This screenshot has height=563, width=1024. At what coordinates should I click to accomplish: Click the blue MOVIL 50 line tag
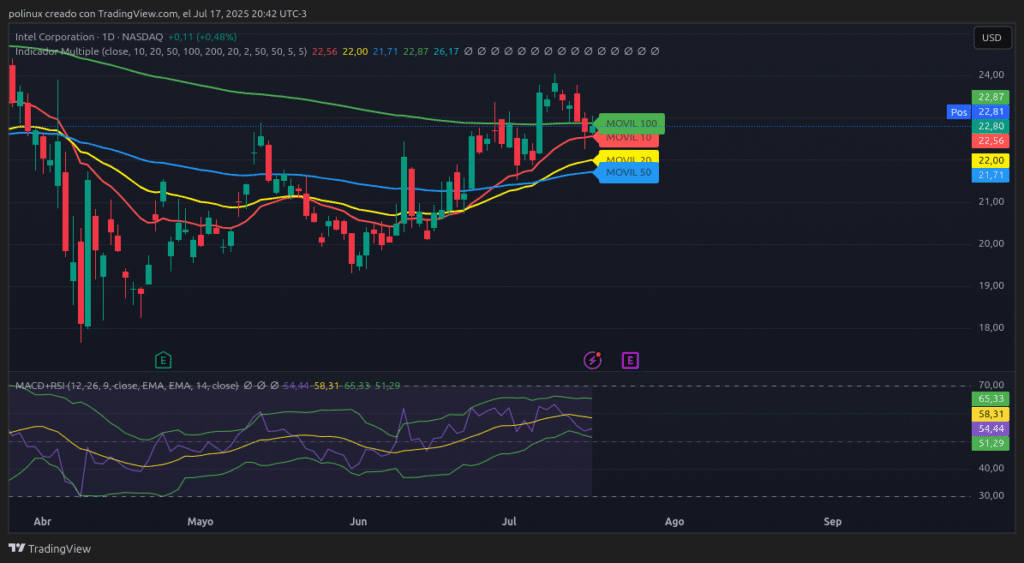628,173
